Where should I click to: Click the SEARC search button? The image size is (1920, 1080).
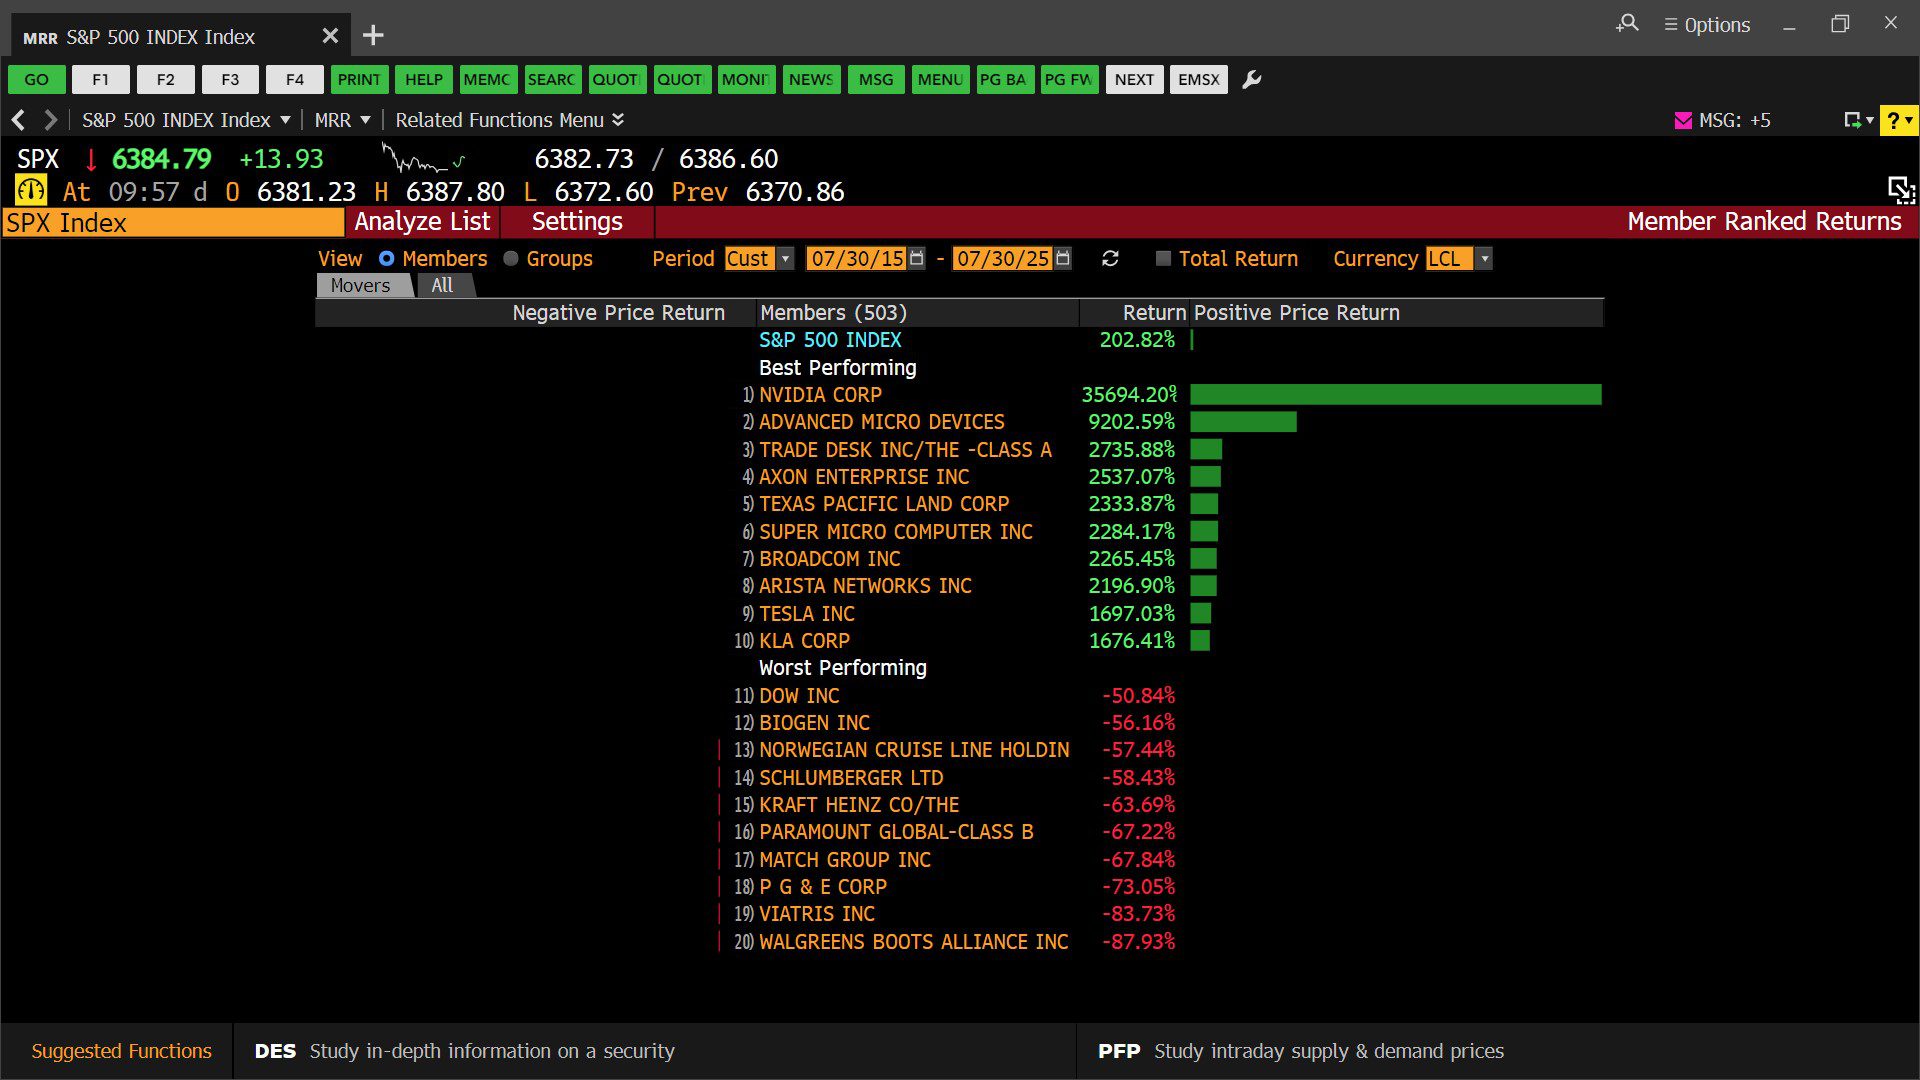click(552, 80)
